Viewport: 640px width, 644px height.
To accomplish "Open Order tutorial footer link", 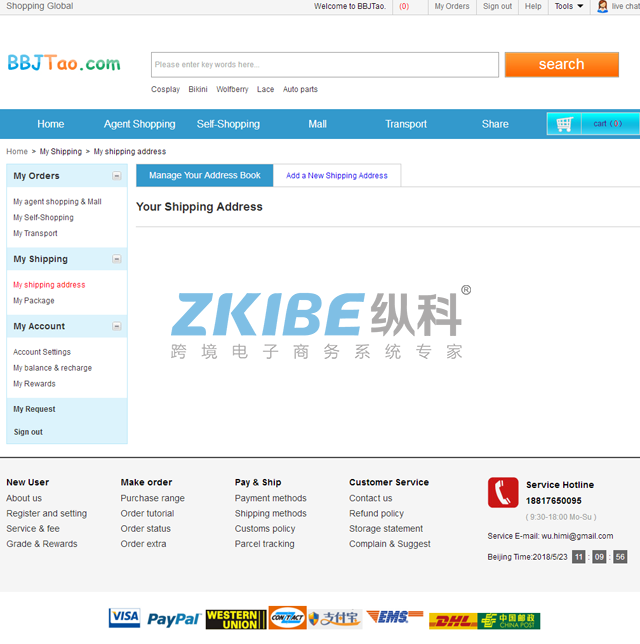I will click(147, 513).
